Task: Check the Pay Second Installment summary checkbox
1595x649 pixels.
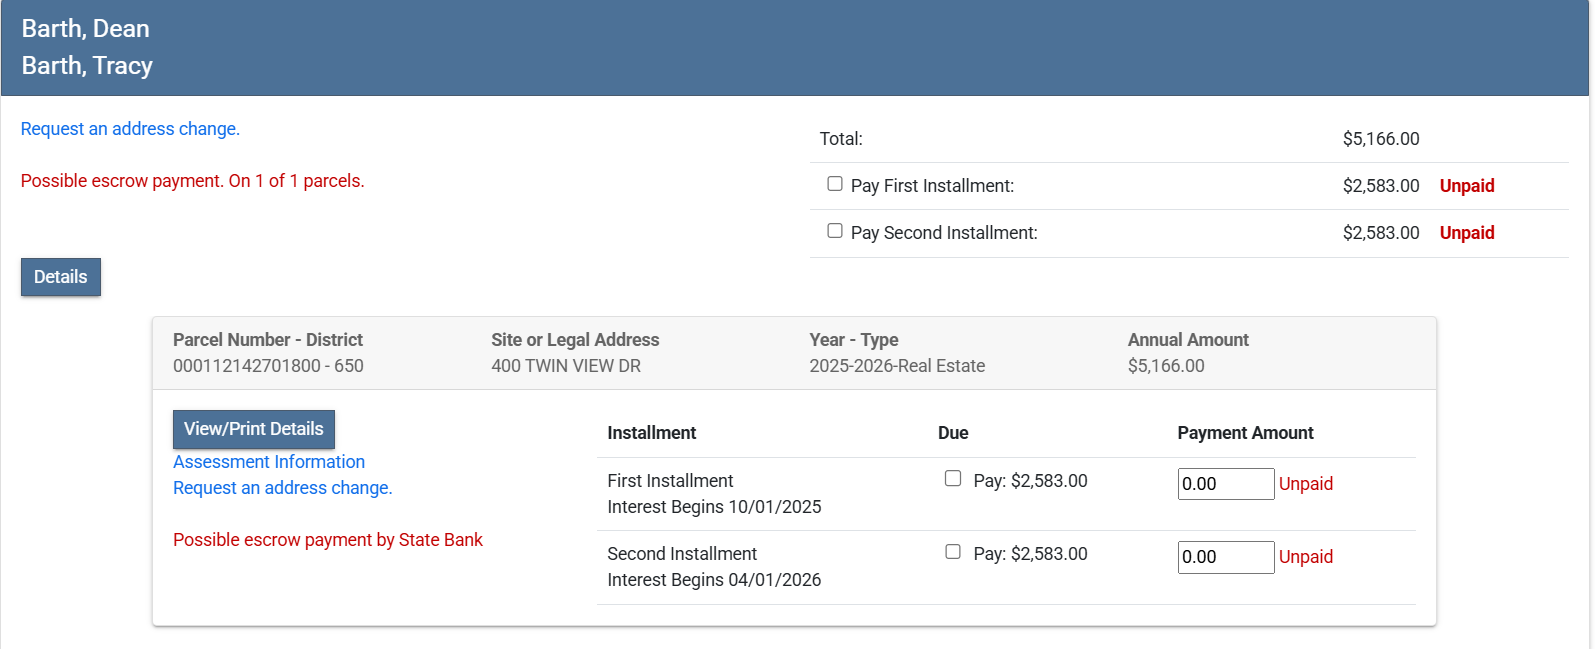Action: (x=835, y=231)
